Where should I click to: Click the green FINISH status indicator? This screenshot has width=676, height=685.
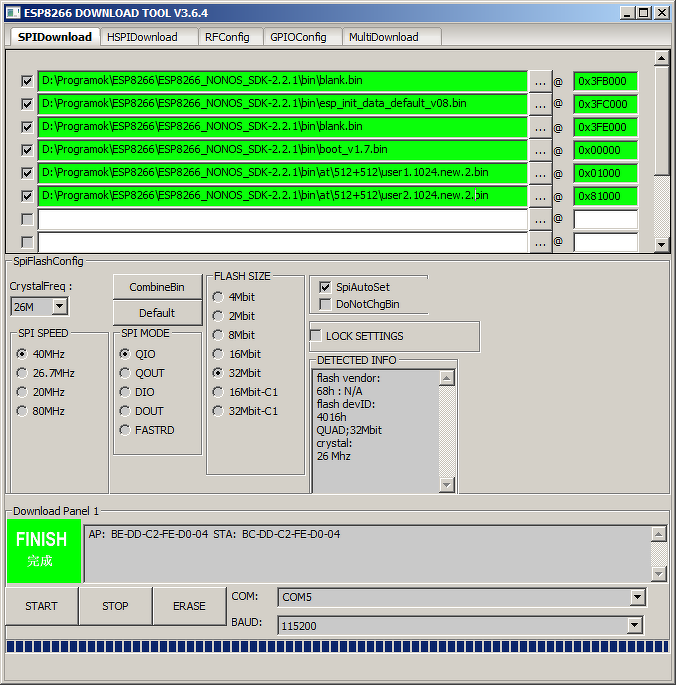pyautogui.click(x=44, y=551)
